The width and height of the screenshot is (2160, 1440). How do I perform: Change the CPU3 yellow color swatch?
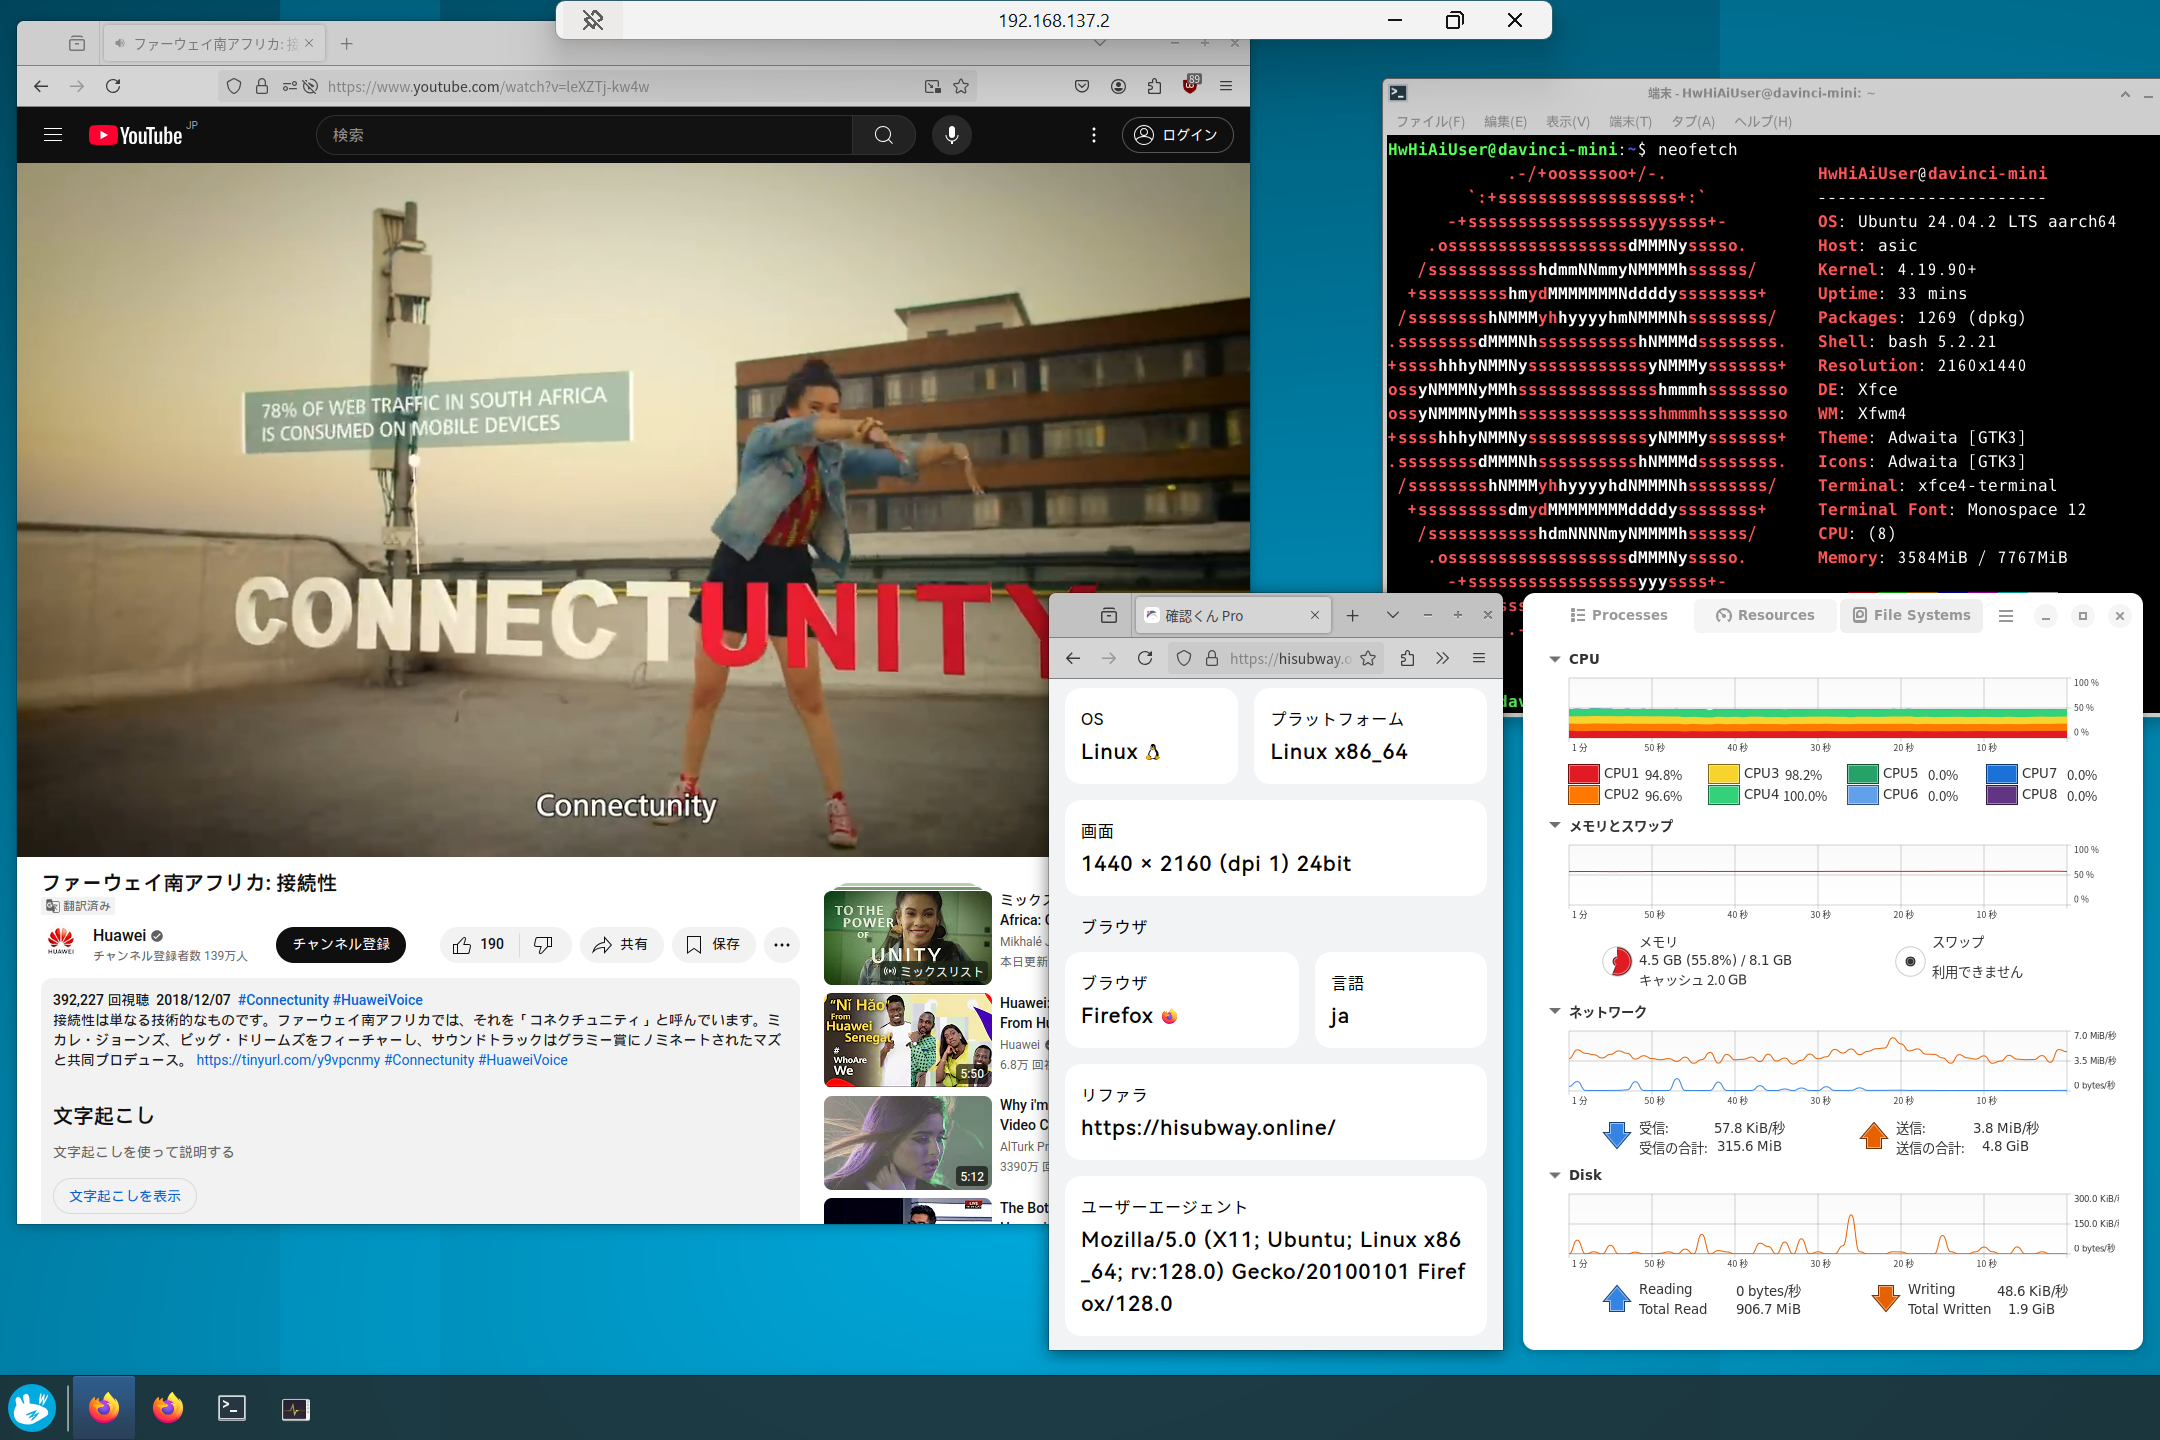(x=1724, y=774)
